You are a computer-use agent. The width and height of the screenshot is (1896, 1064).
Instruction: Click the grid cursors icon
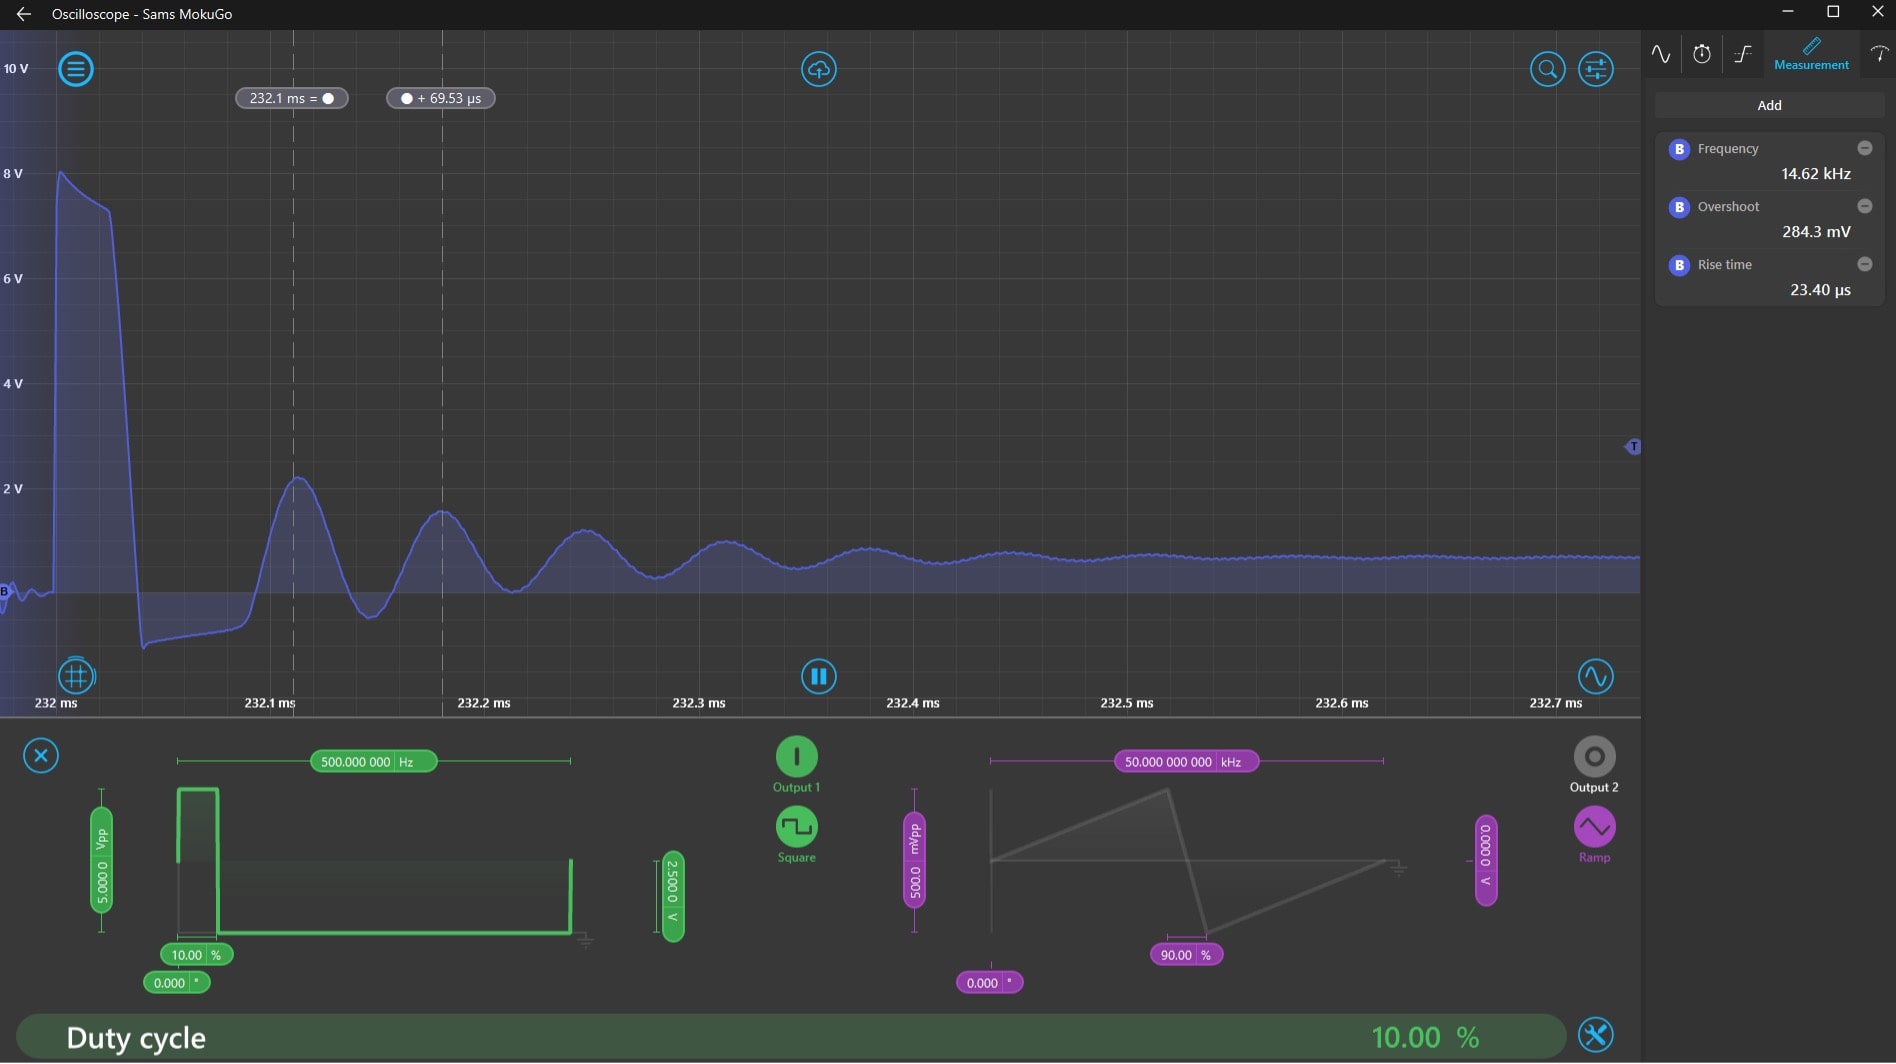(76, 676)
